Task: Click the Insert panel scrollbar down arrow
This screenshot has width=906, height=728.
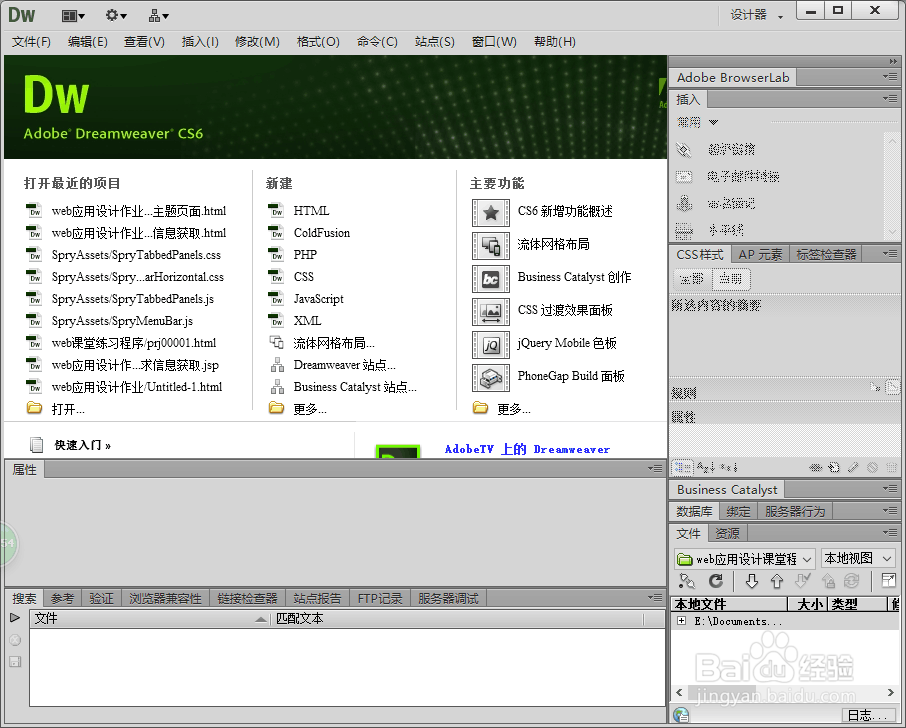Action: coord(892,232)
